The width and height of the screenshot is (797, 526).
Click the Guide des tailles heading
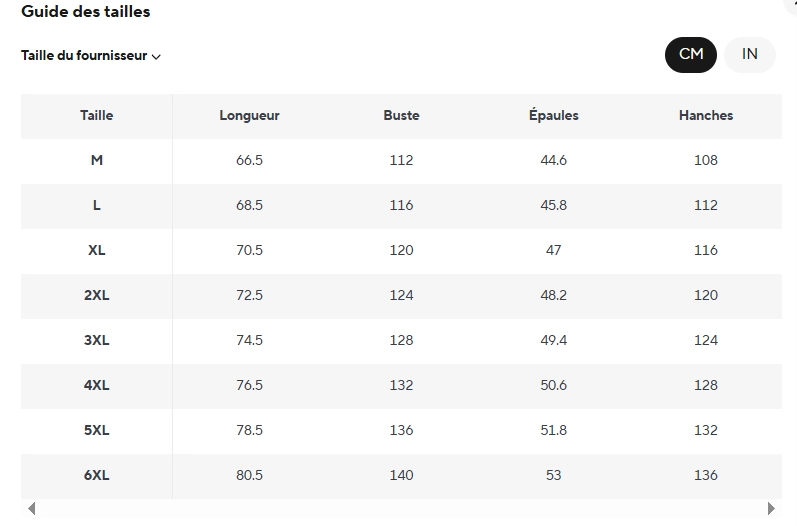(x=85, y=11)
